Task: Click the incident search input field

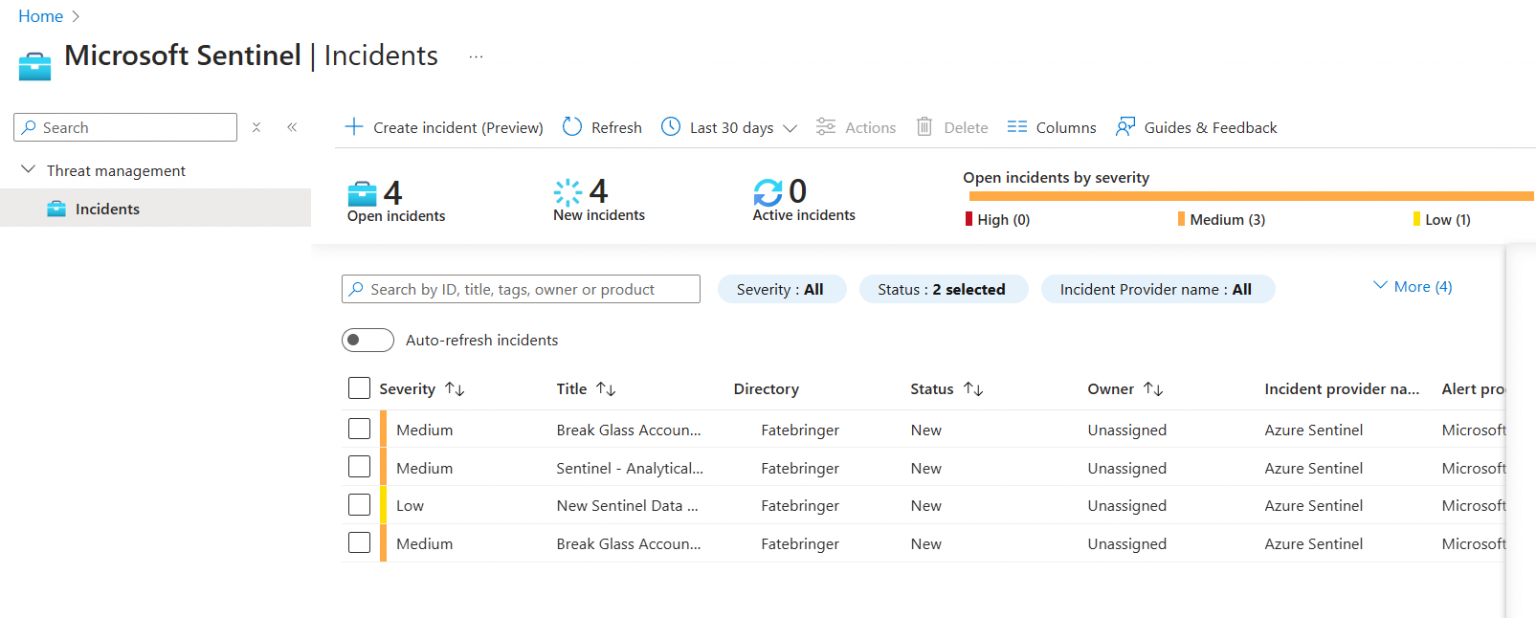Action: point(520,289)
